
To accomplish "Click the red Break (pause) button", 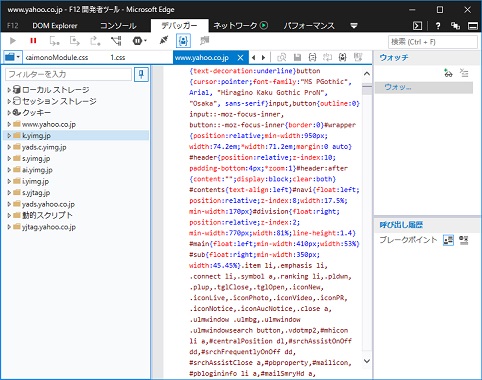I will (33, 41).
